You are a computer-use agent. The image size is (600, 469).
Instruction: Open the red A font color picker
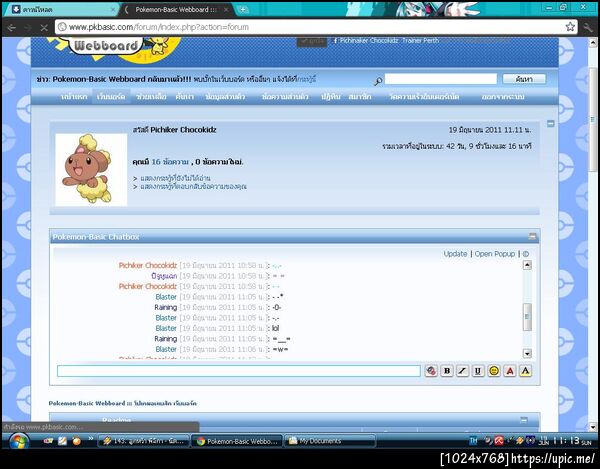[510, 371]
